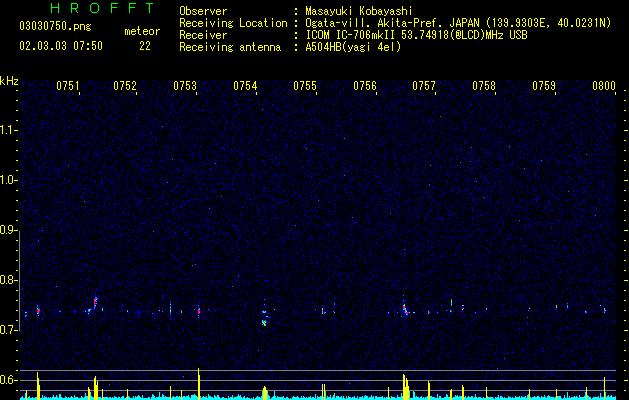Viewport: 629px width, 400px height.
Task: Click the 0752 time marker
Action: (x=125, y=86)
